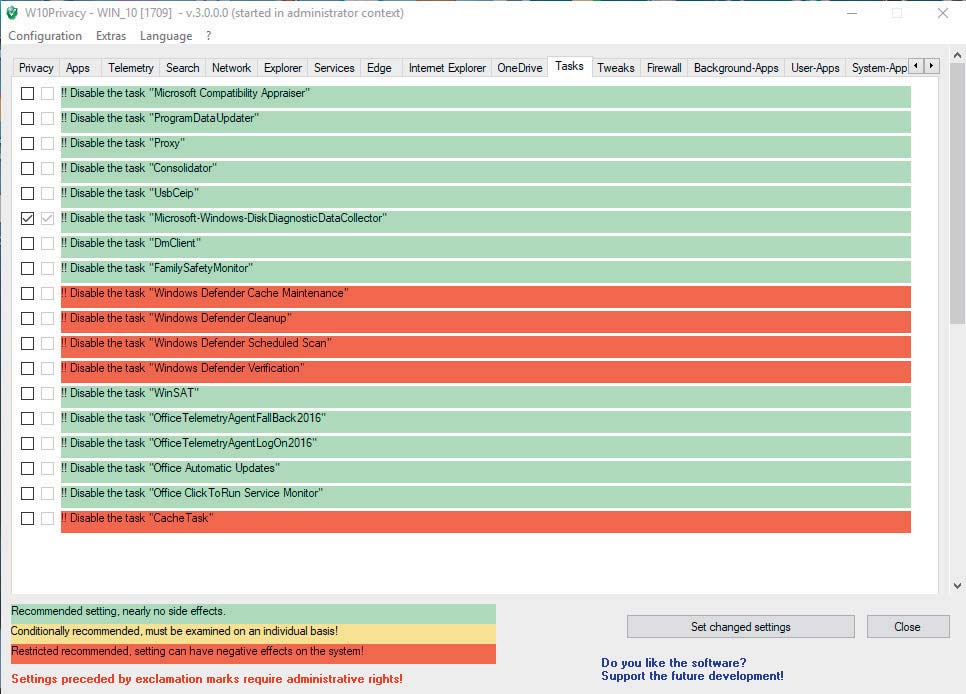966x694 pixels.
Task: Open the Extras menu
Action: 111,36
